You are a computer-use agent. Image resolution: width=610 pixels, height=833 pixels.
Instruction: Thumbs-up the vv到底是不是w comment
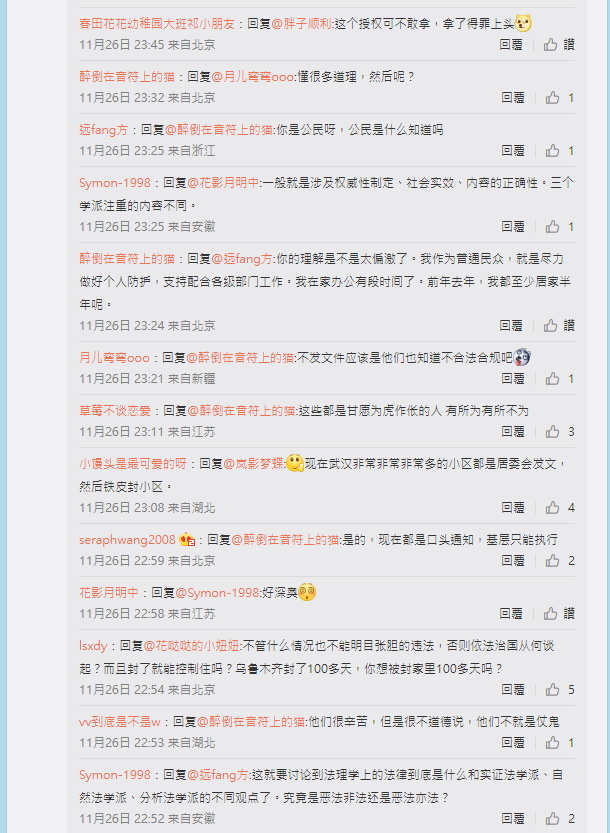tap(552, 743)
